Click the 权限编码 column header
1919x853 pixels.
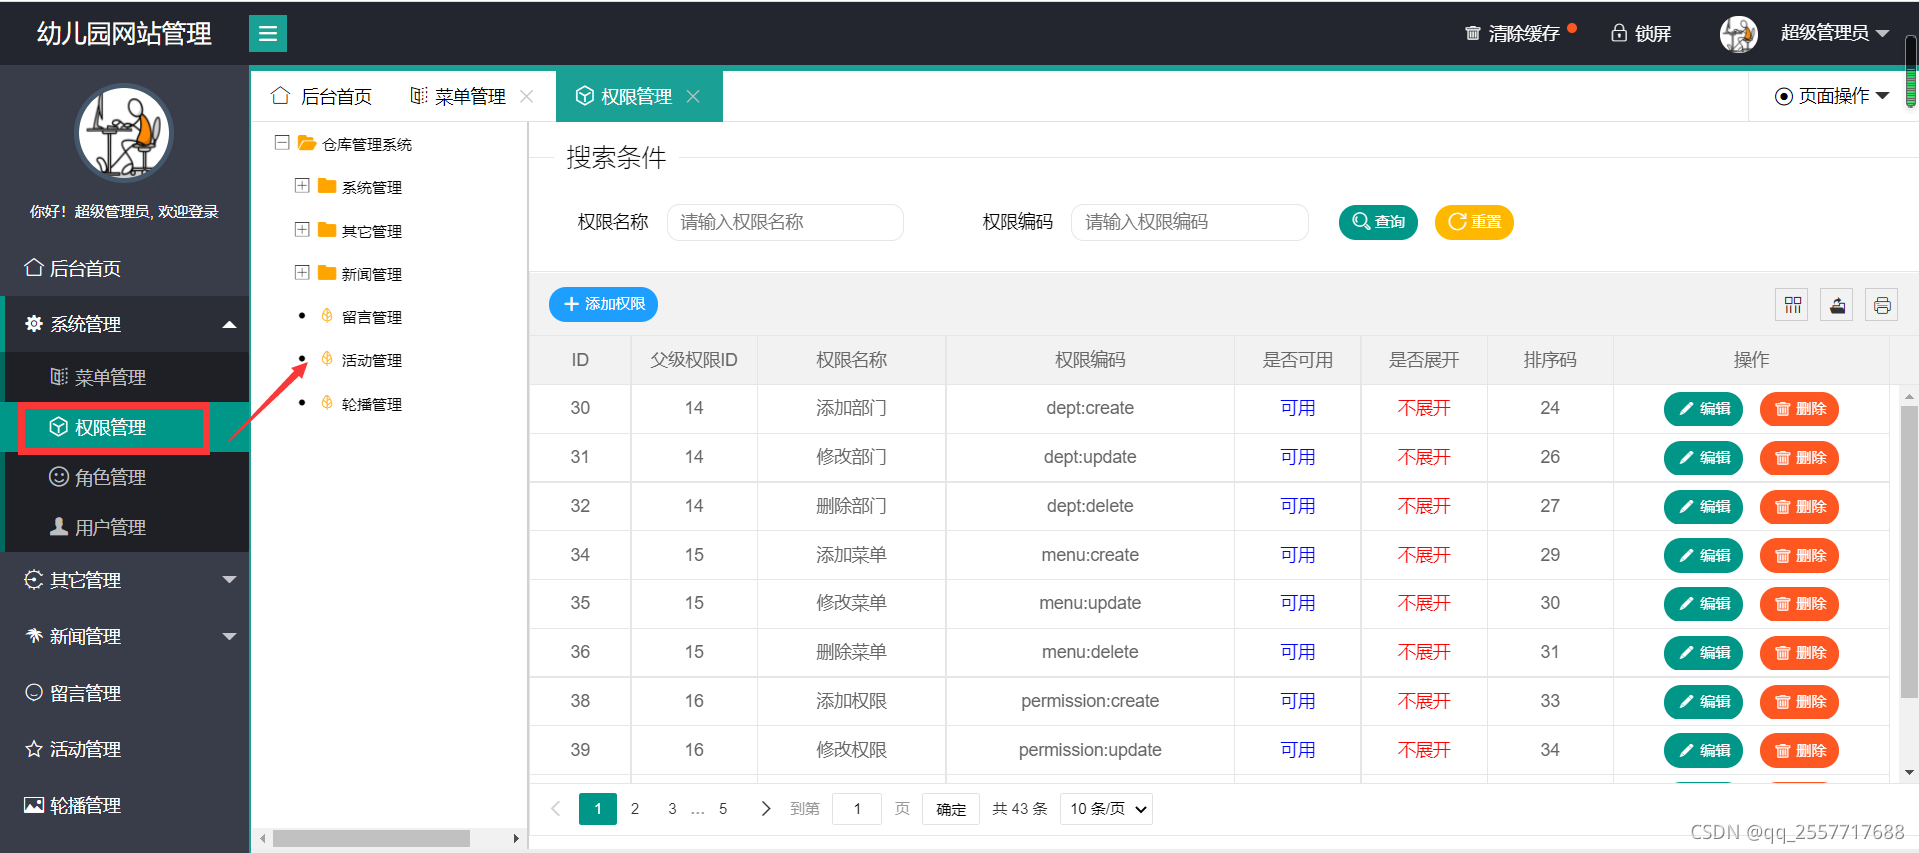(x=1090, y=360)
